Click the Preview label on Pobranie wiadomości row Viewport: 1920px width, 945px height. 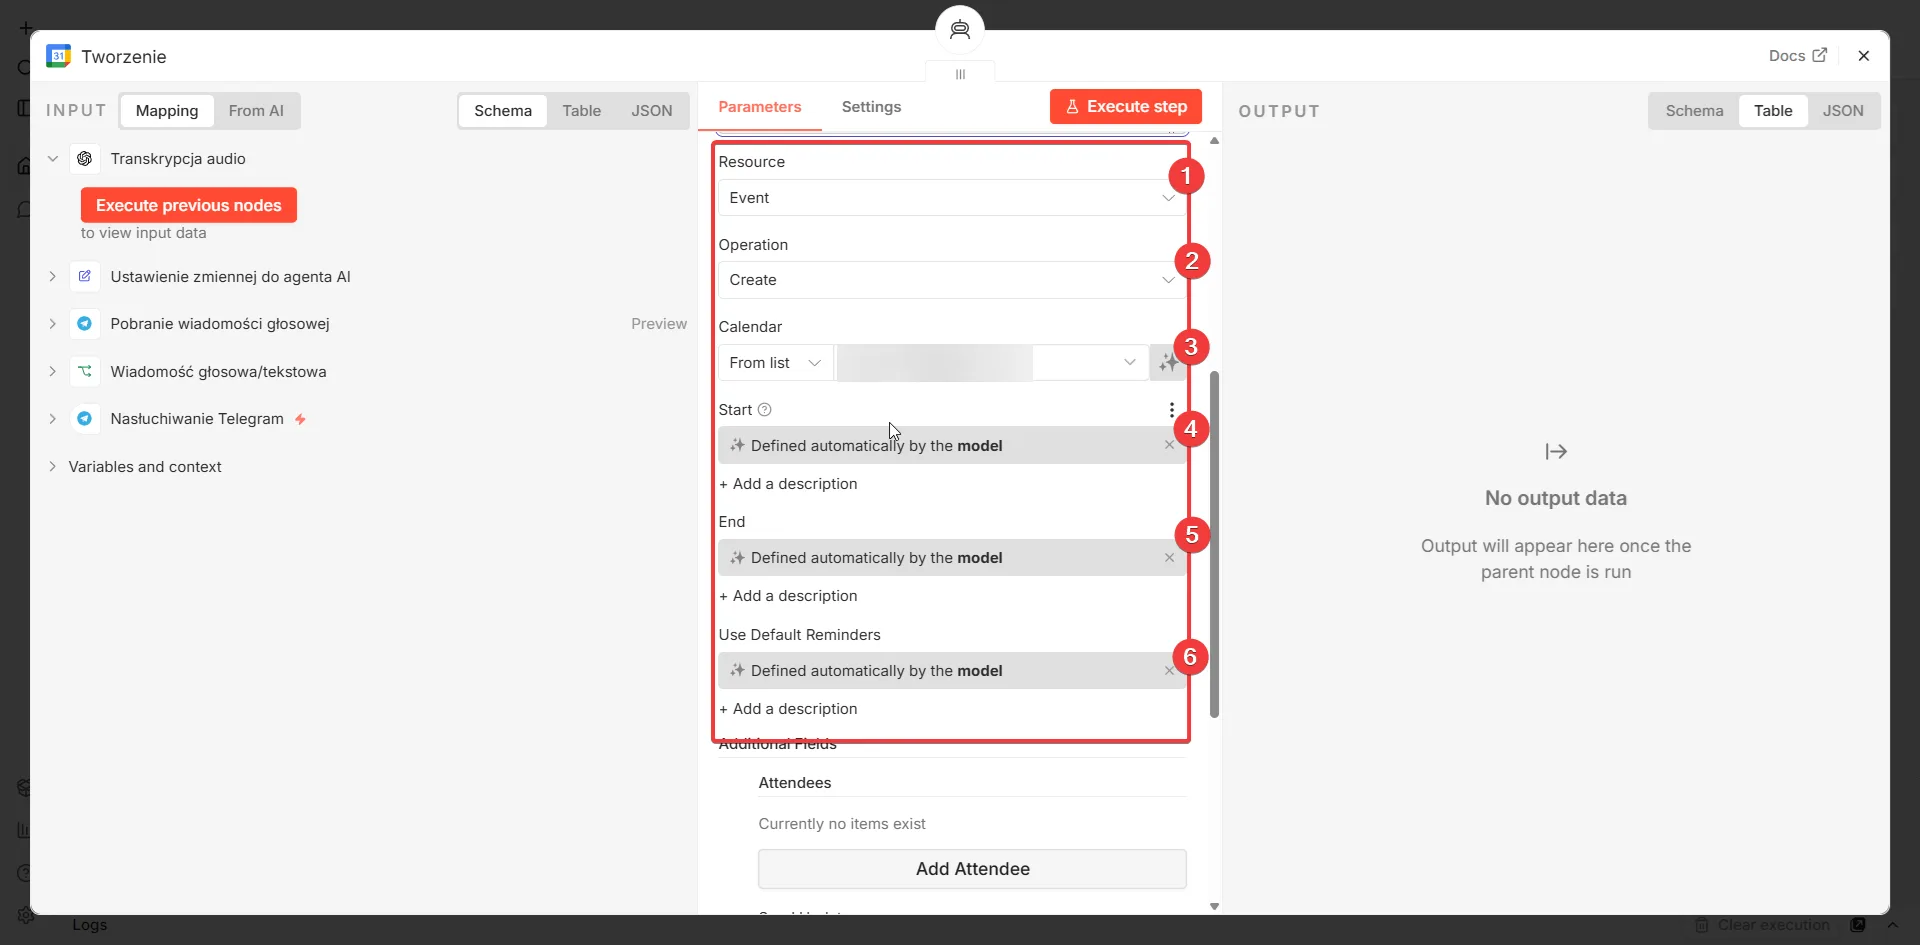[x=659, y=324]
